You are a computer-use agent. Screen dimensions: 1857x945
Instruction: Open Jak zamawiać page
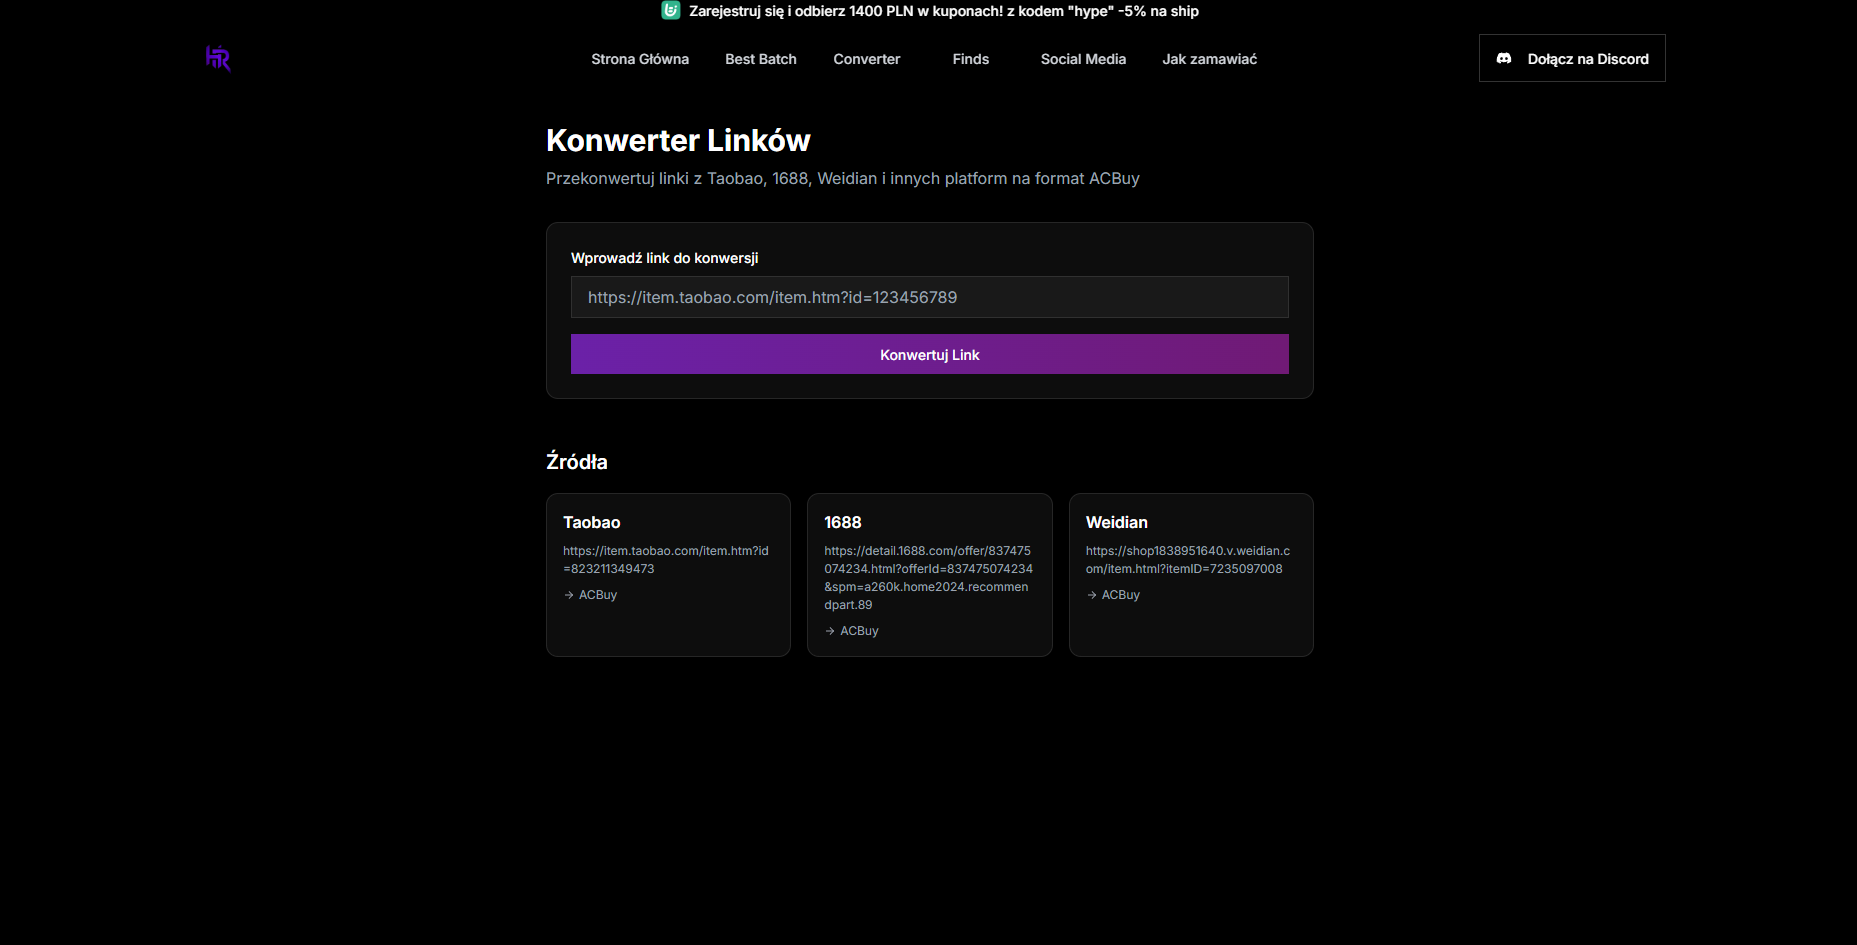pos(1210,59)
